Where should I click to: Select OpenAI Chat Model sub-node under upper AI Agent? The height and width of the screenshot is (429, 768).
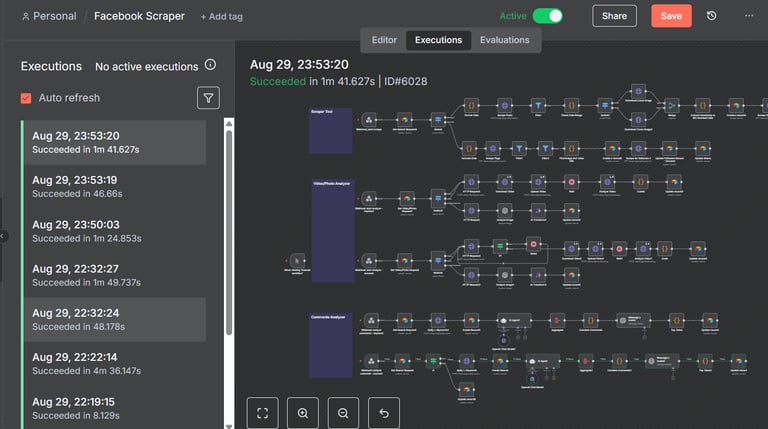504,340
